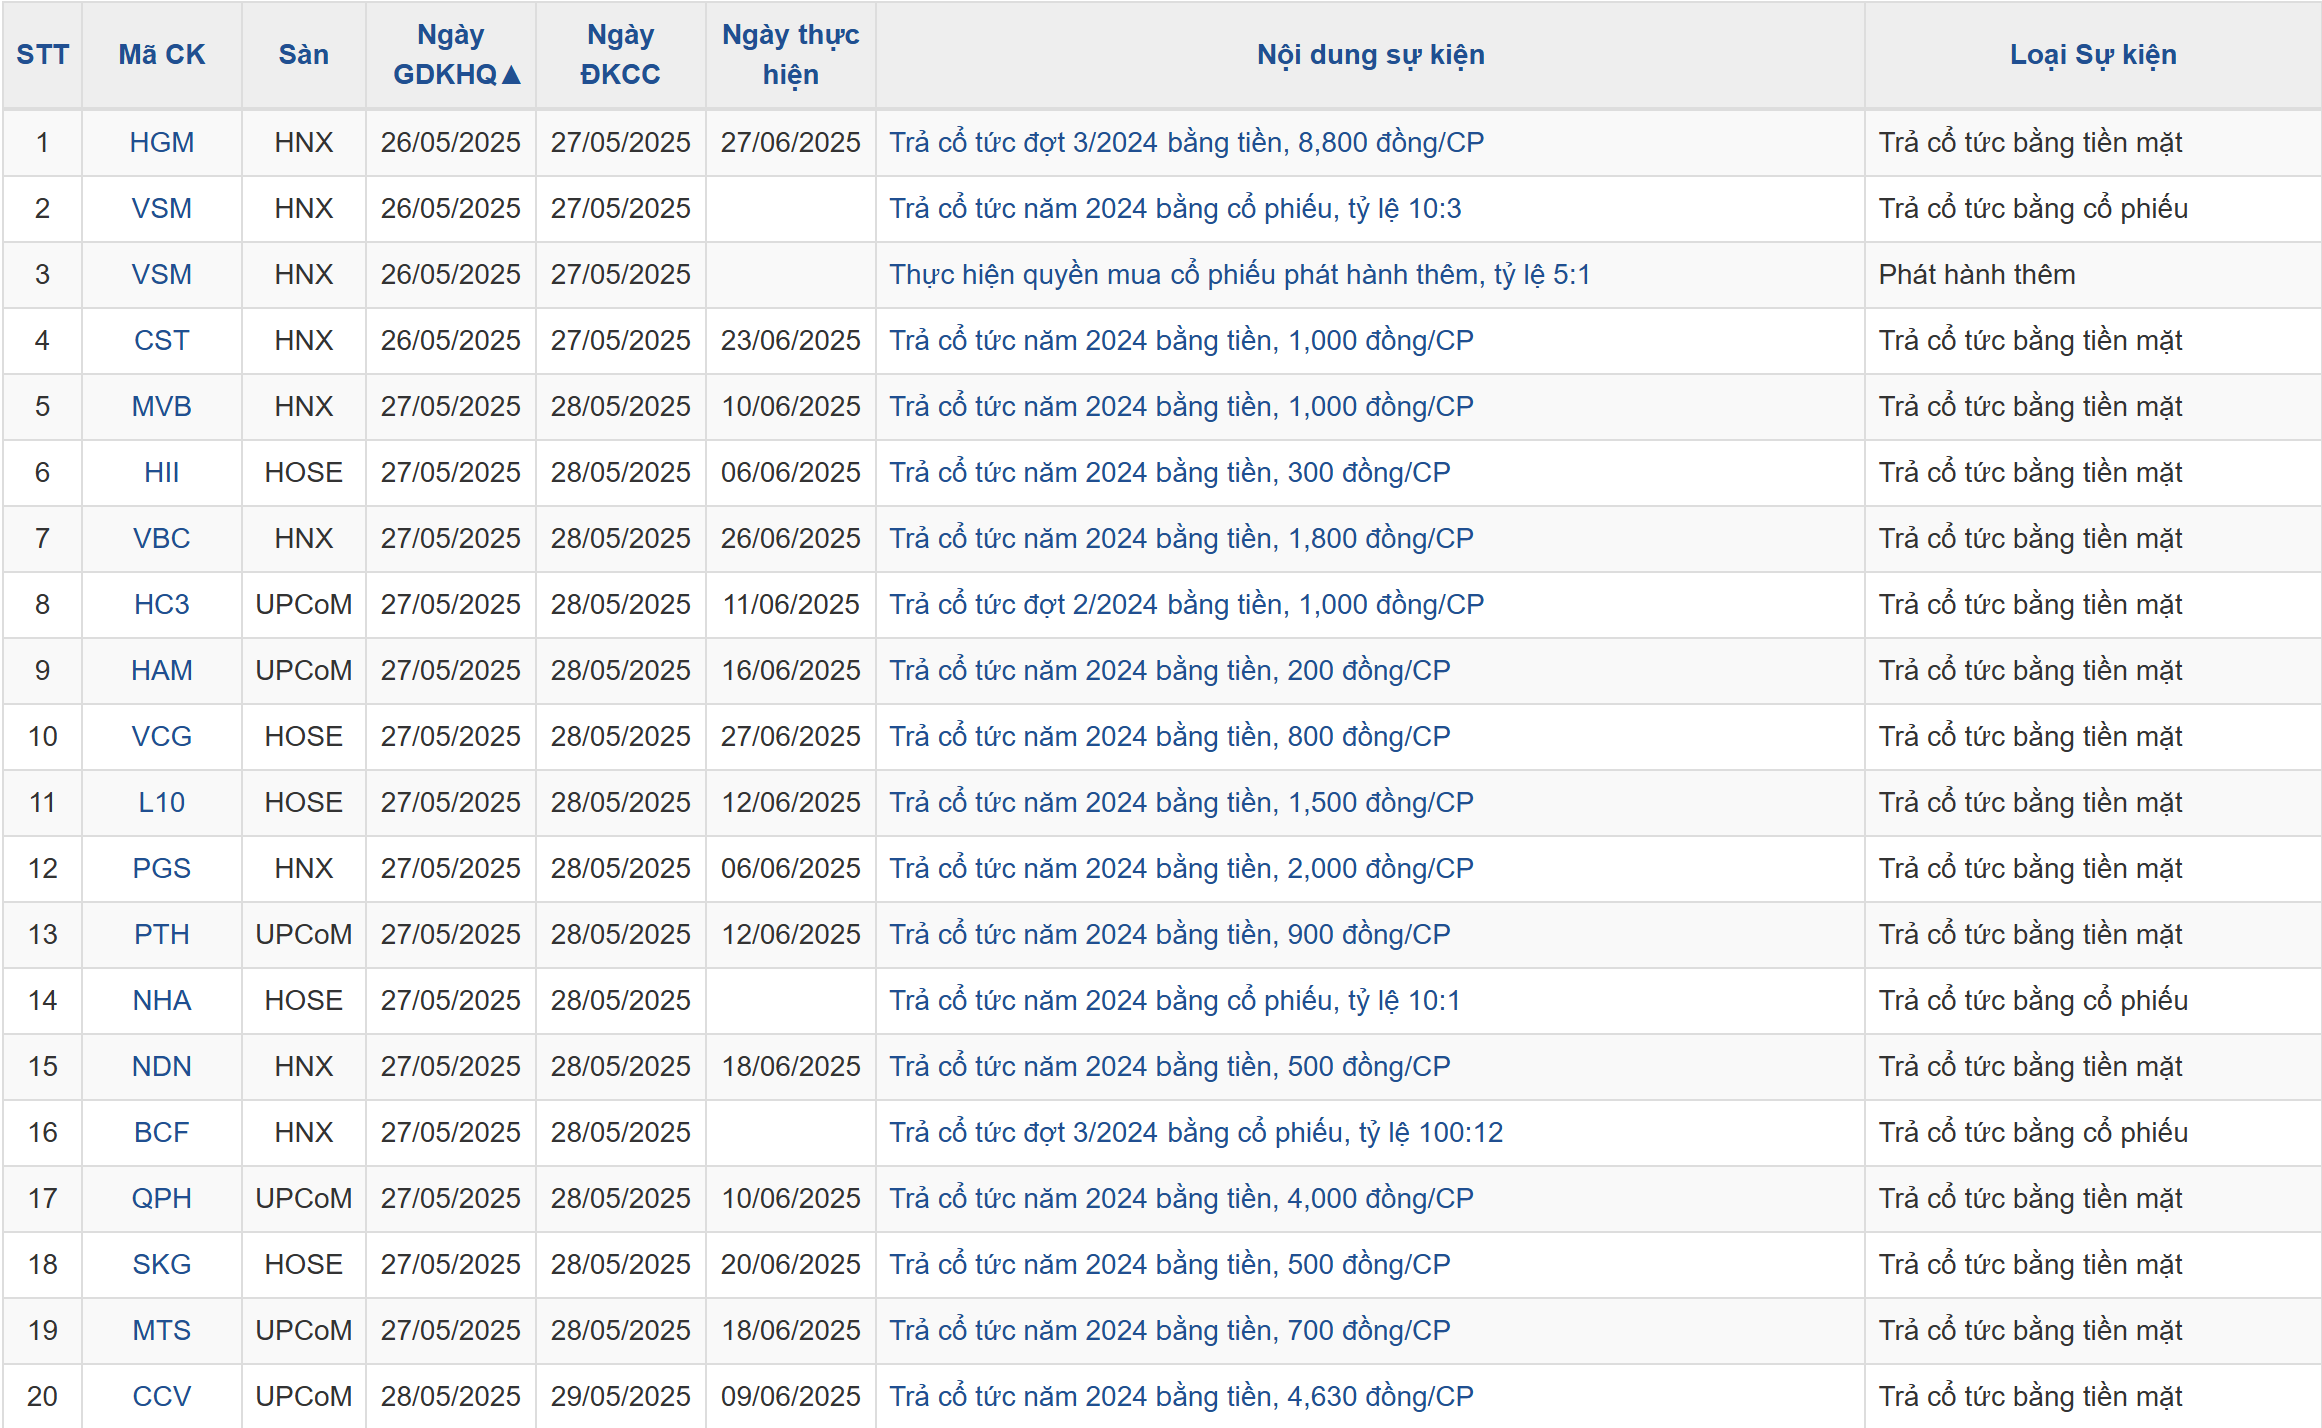Open HGM dividend event 8,800 đồng/CP
This screenshot has height=1428, width=2322.
[1187, 143]
